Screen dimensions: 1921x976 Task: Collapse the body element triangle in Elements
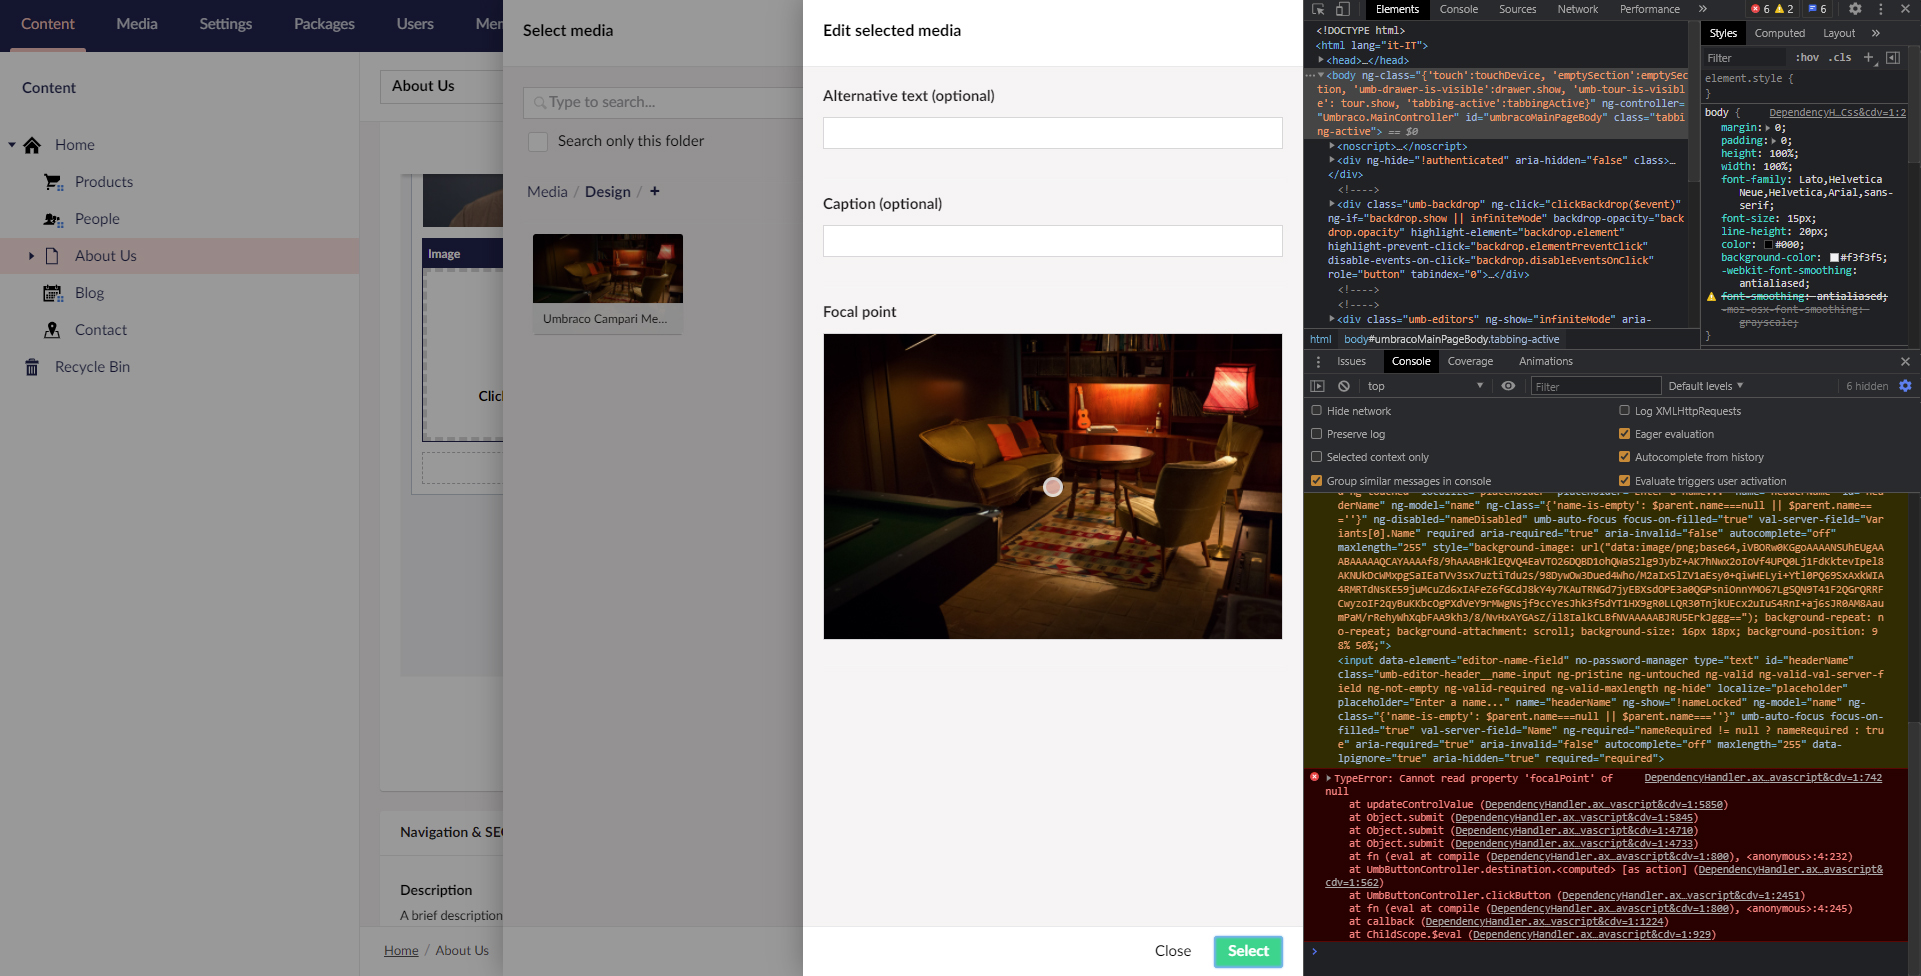[x=1321, y=75]
